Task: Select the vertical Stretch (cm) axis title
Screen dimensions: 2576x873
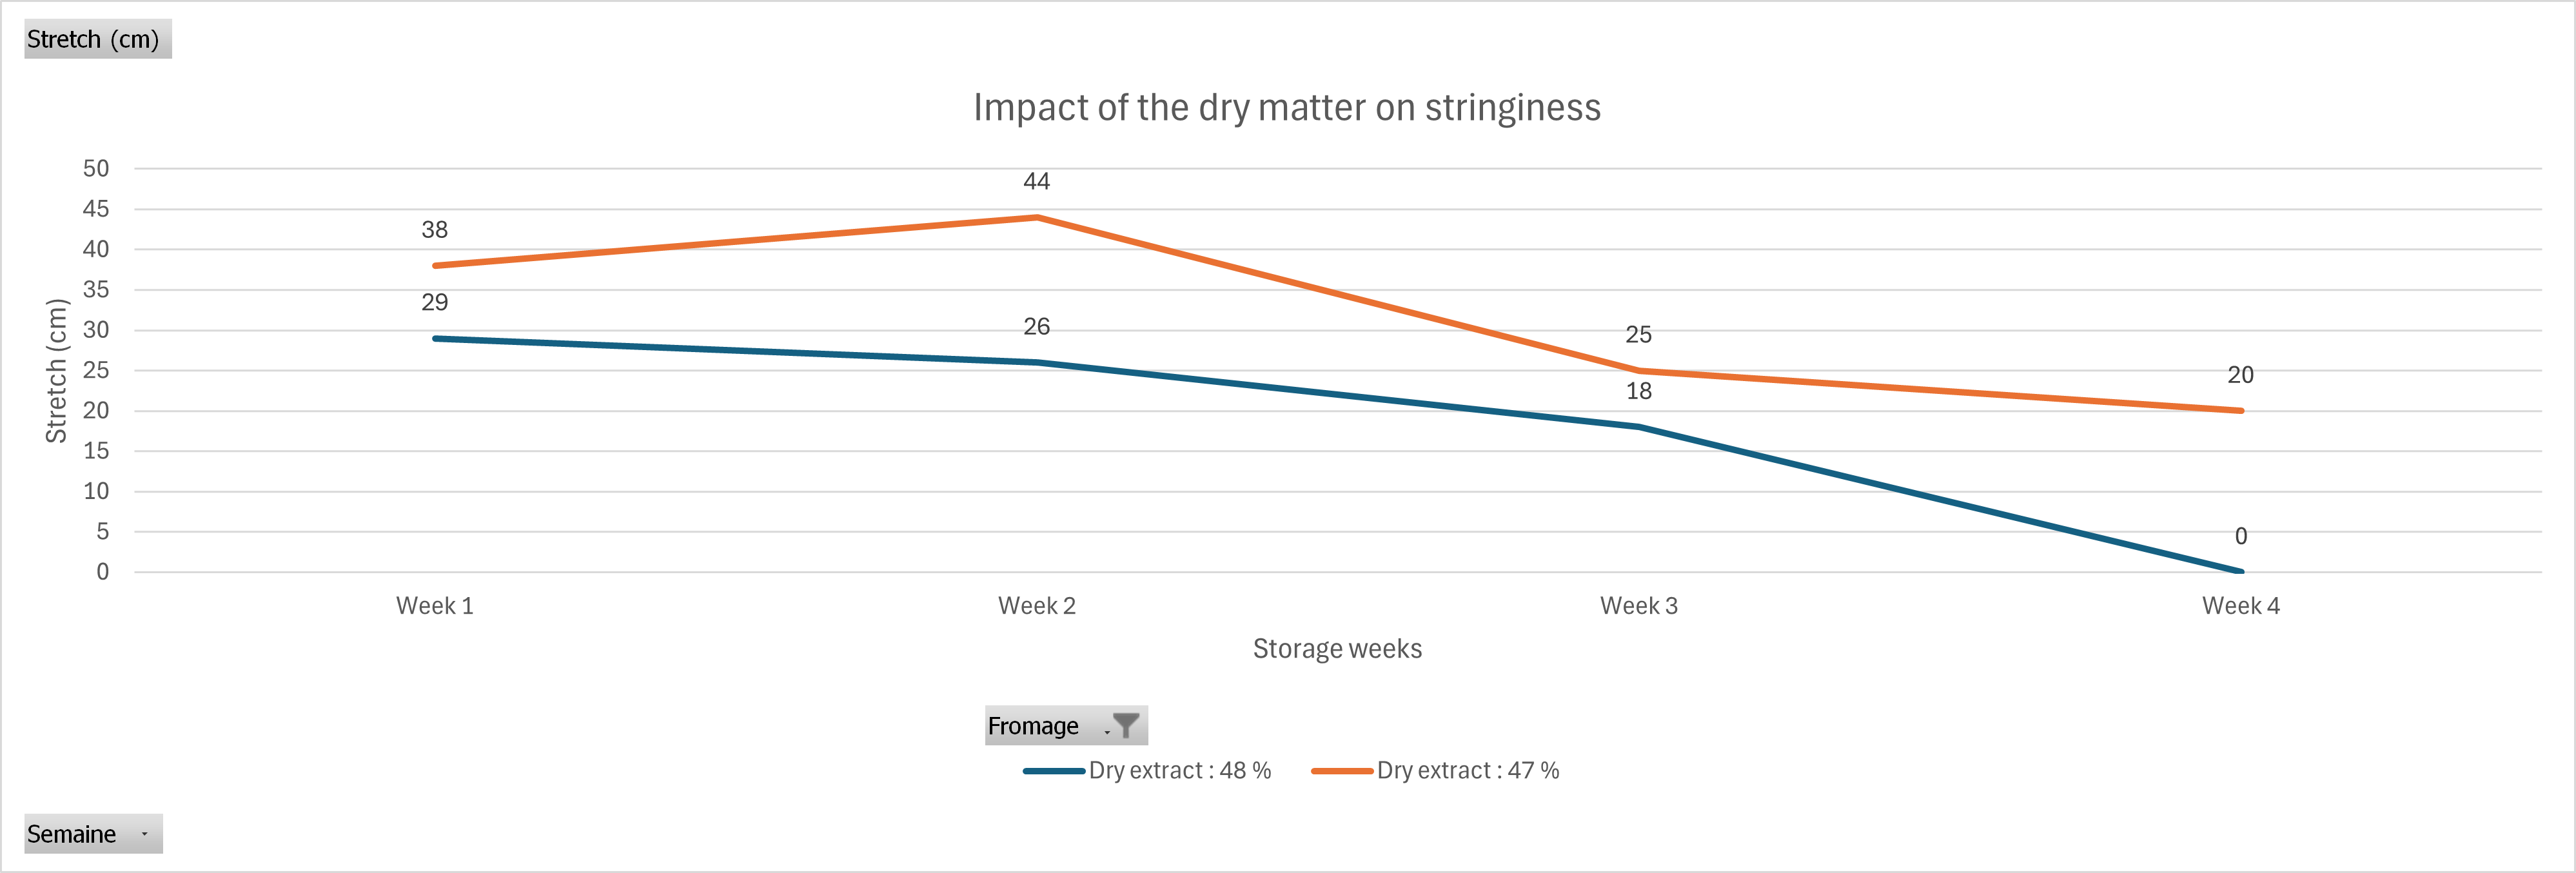Action: pyautogui.click(x=56, y=371)
